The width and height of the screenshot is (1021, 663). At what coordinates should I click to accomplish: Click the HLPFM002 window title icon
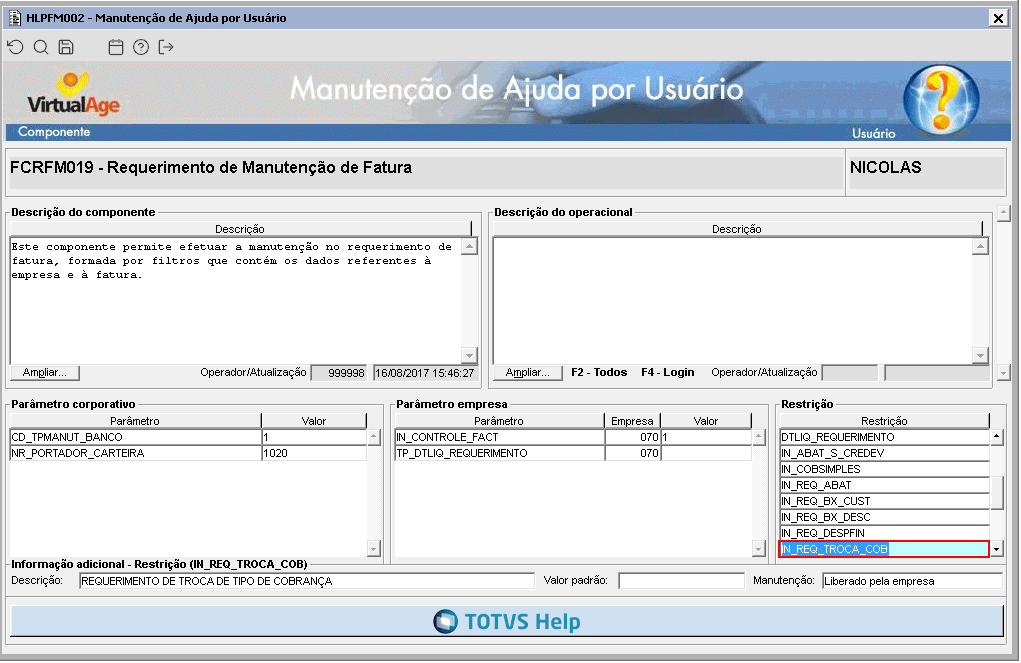pos(14,18)
